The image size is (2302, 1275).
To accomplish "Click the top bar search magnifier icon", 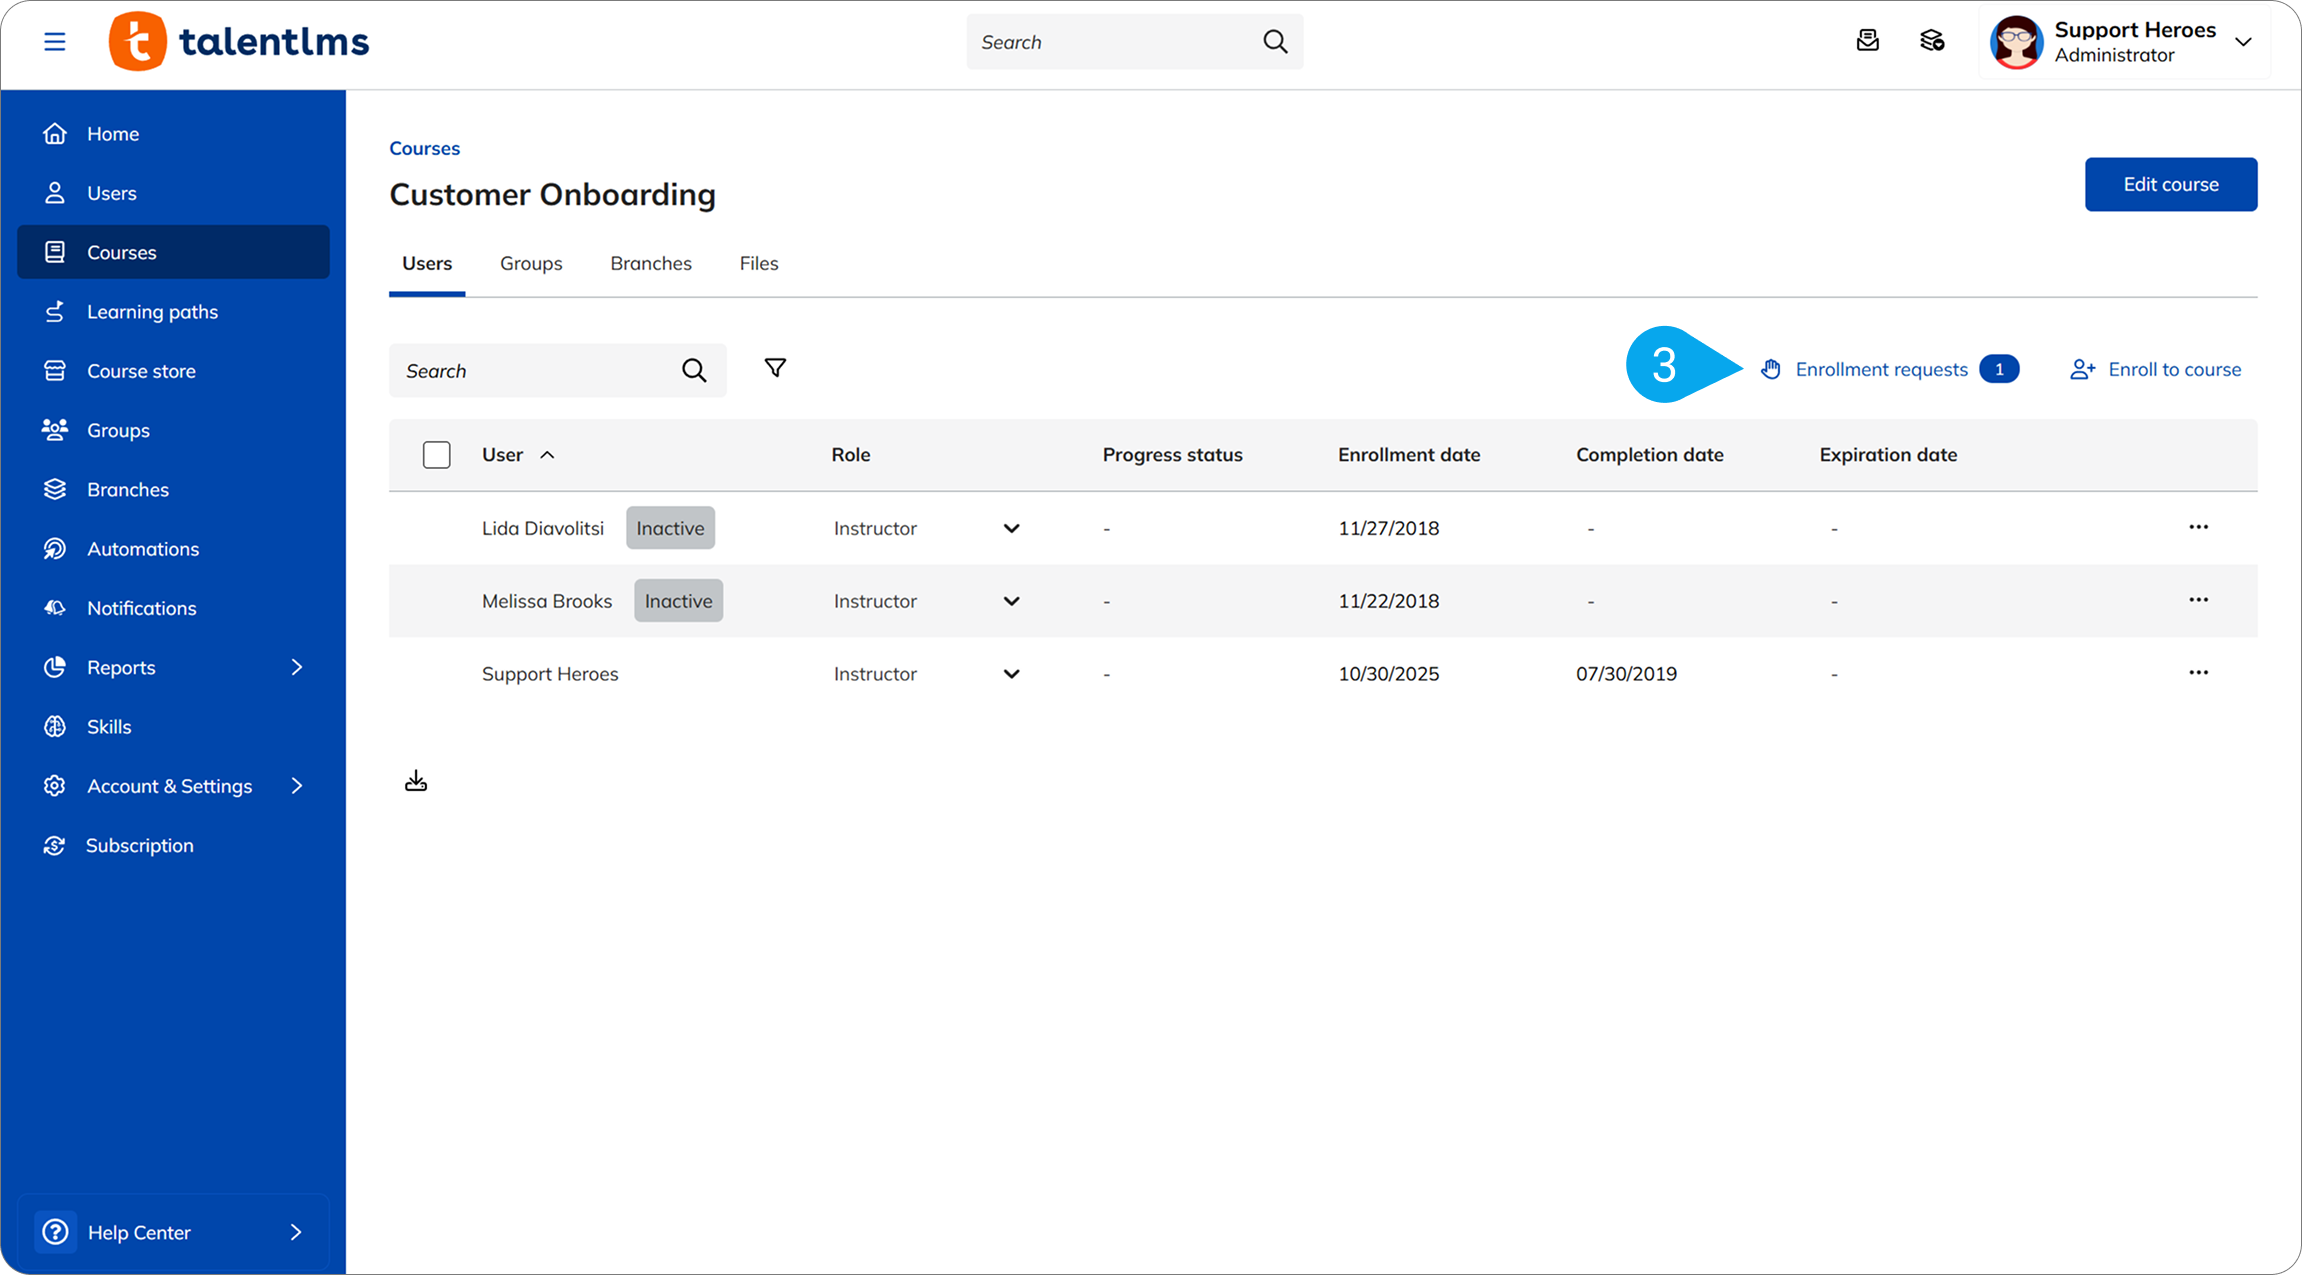I will tap(1275, 42).
